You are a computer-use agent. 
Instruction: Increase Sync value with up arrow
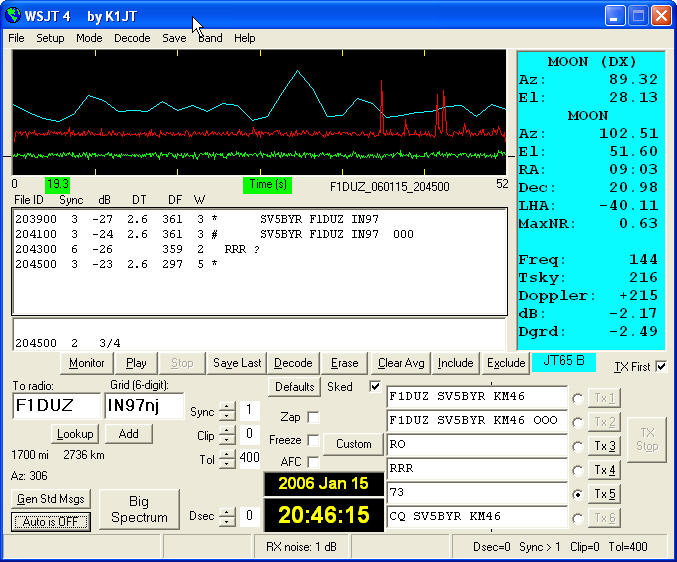click(x=227, y=406)
